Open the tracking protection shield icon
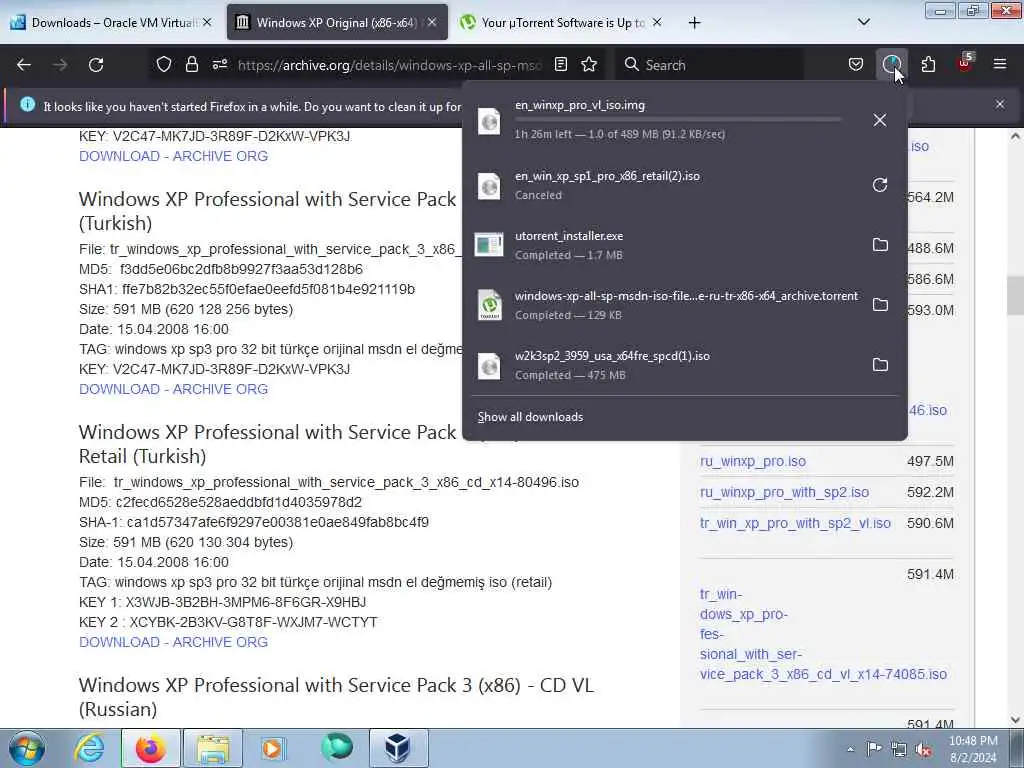The image size is (1024, 768). pyautogui.click(x=164, y=65)
